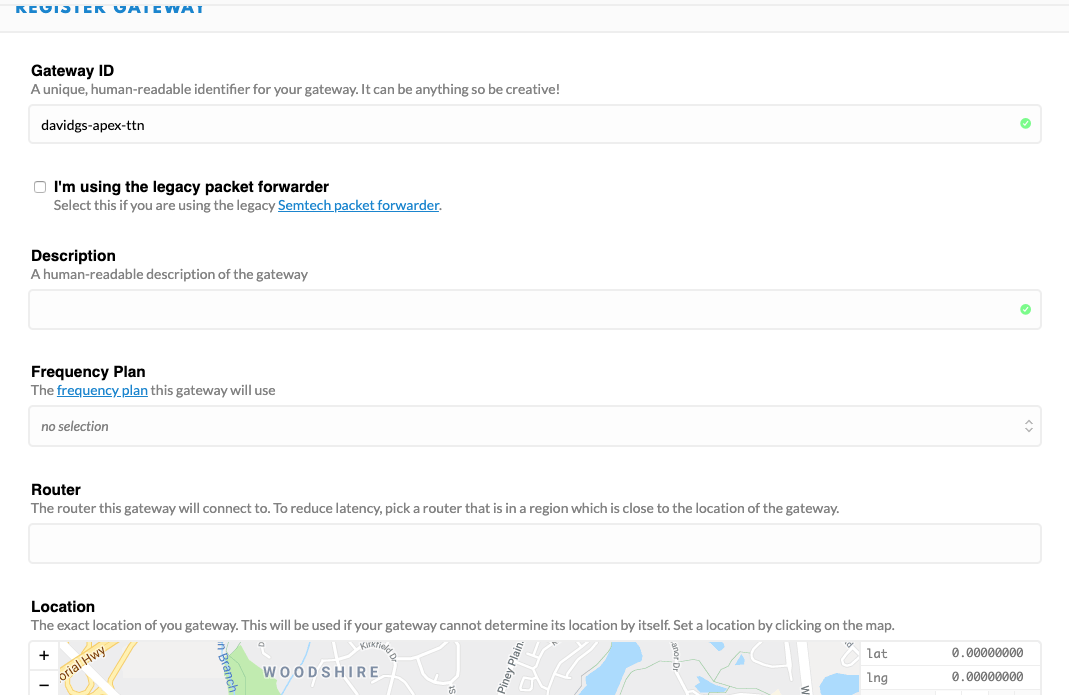Open the Router selection field
Viewport: 1069px width, 695px height.
pos(535,544)
